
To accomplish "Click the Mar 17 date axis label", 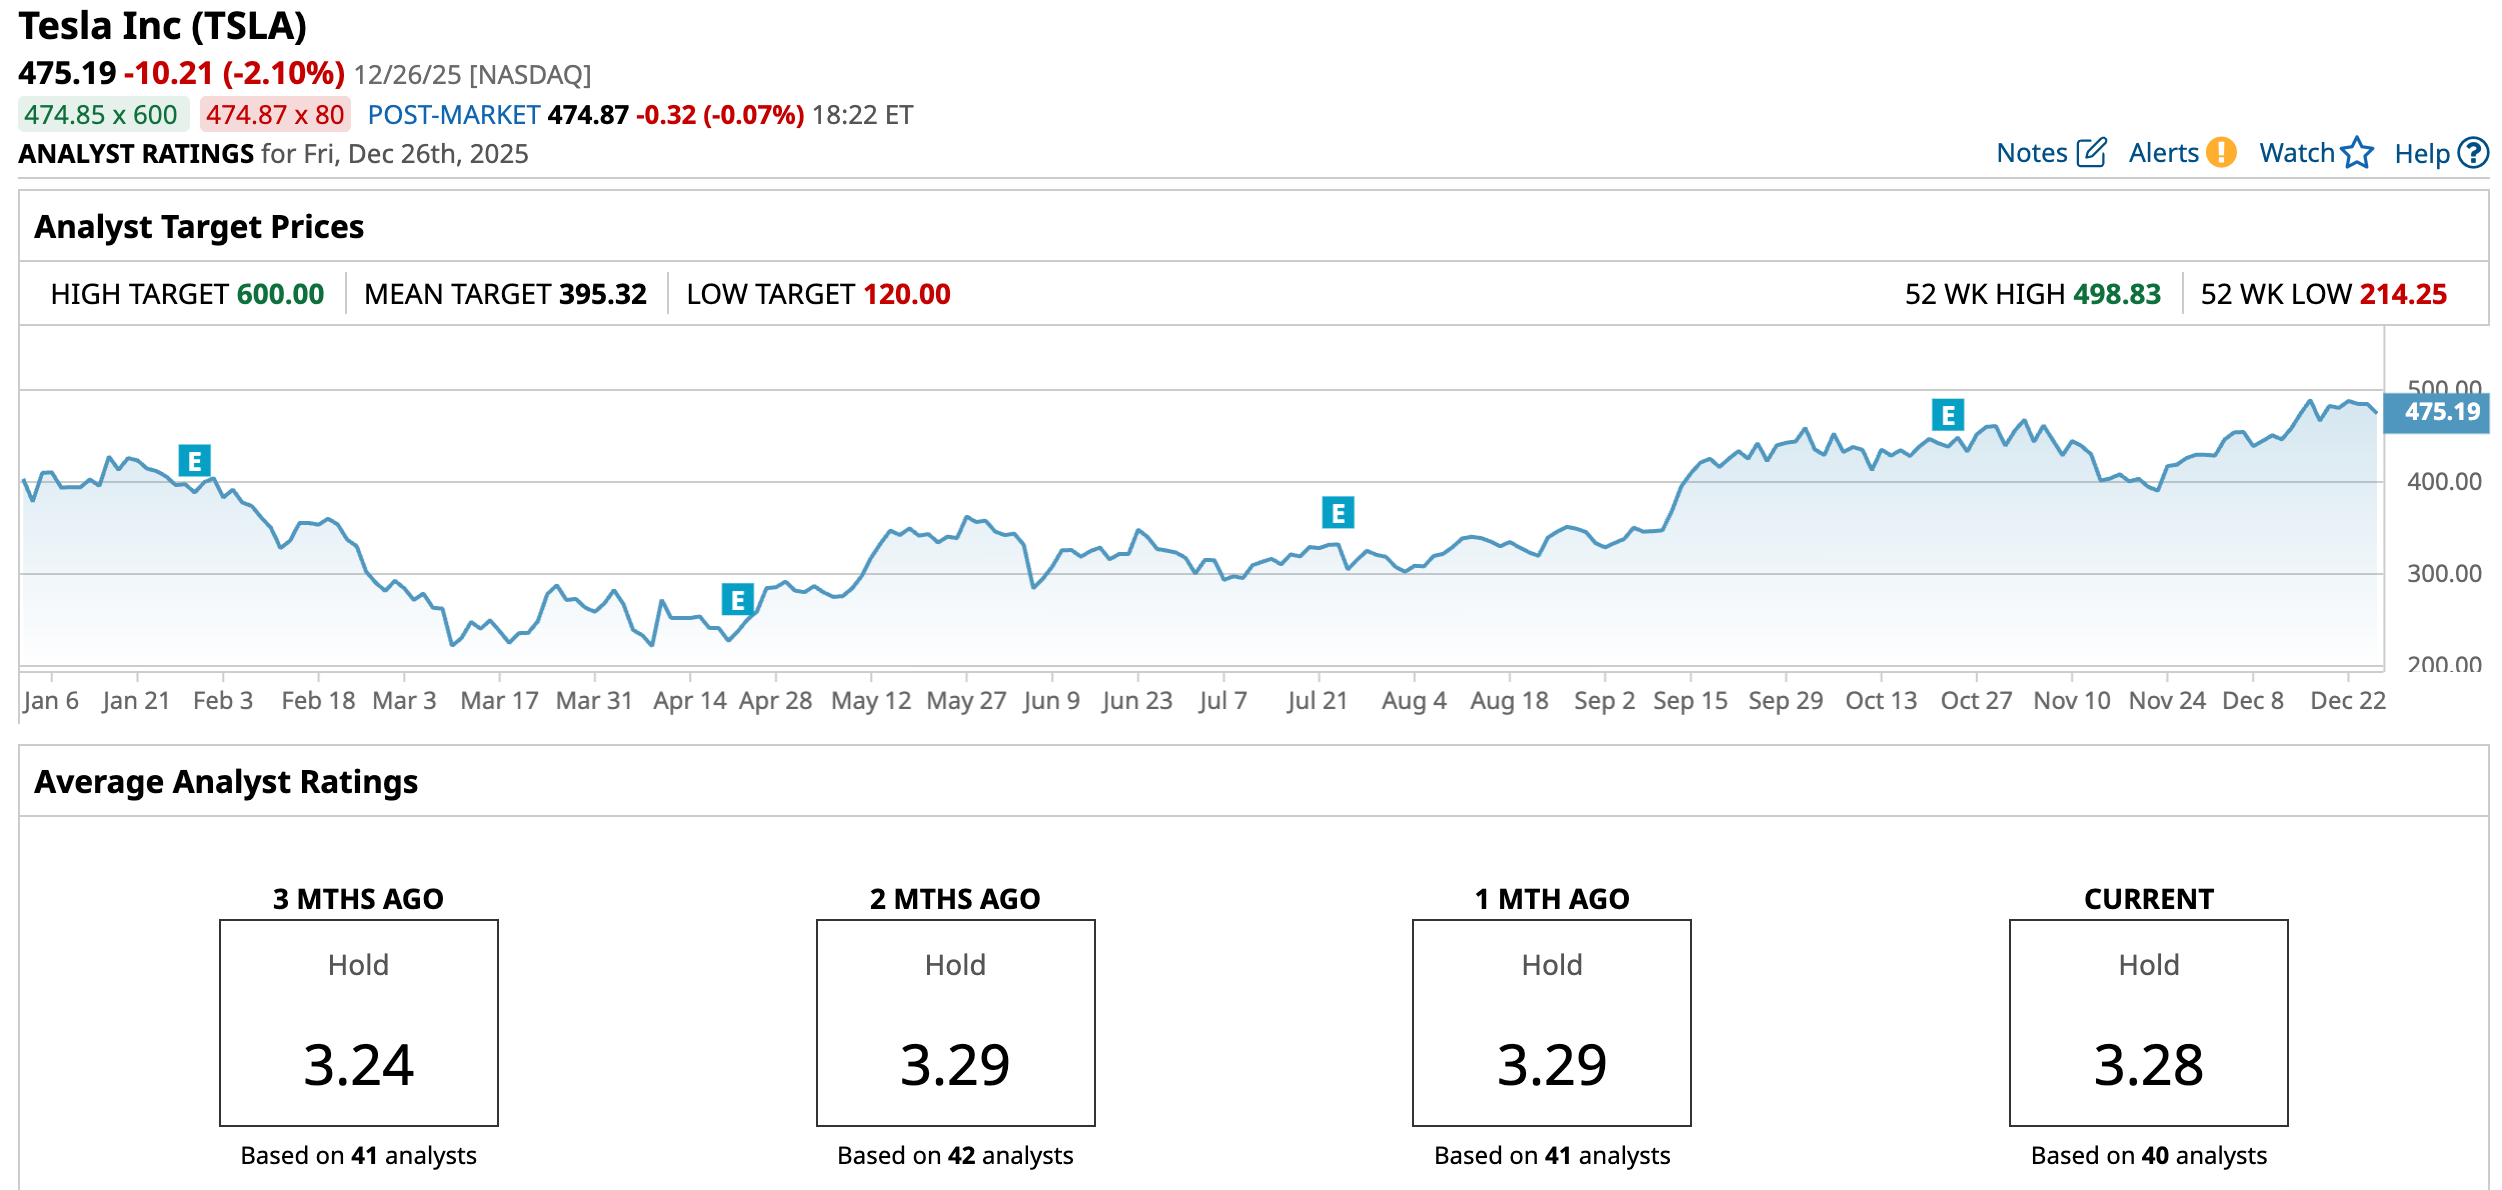I will coord(499,701).
